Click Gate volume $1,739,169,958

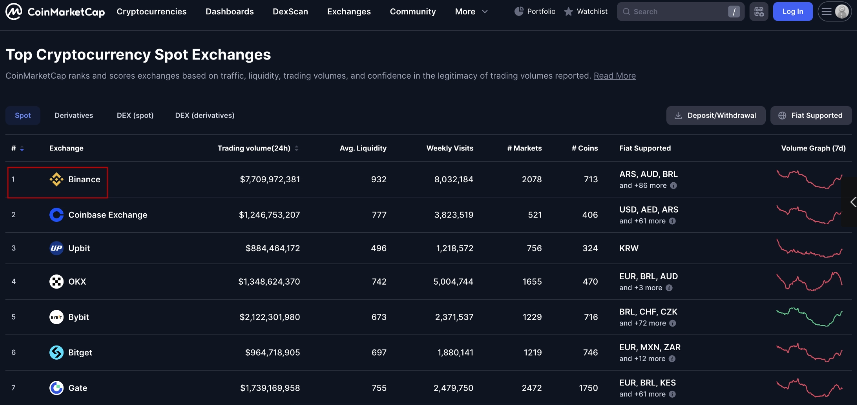270,388
